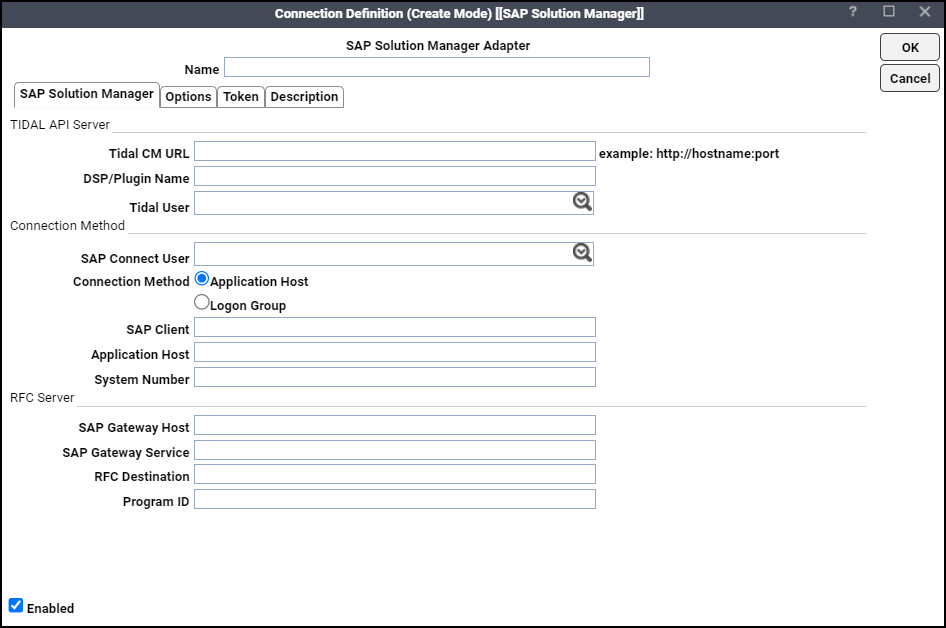The height and width of the screenshot is (628, 946).
Task: Click the SAP Gateway Host field
Action: click(x=395, y=425)
